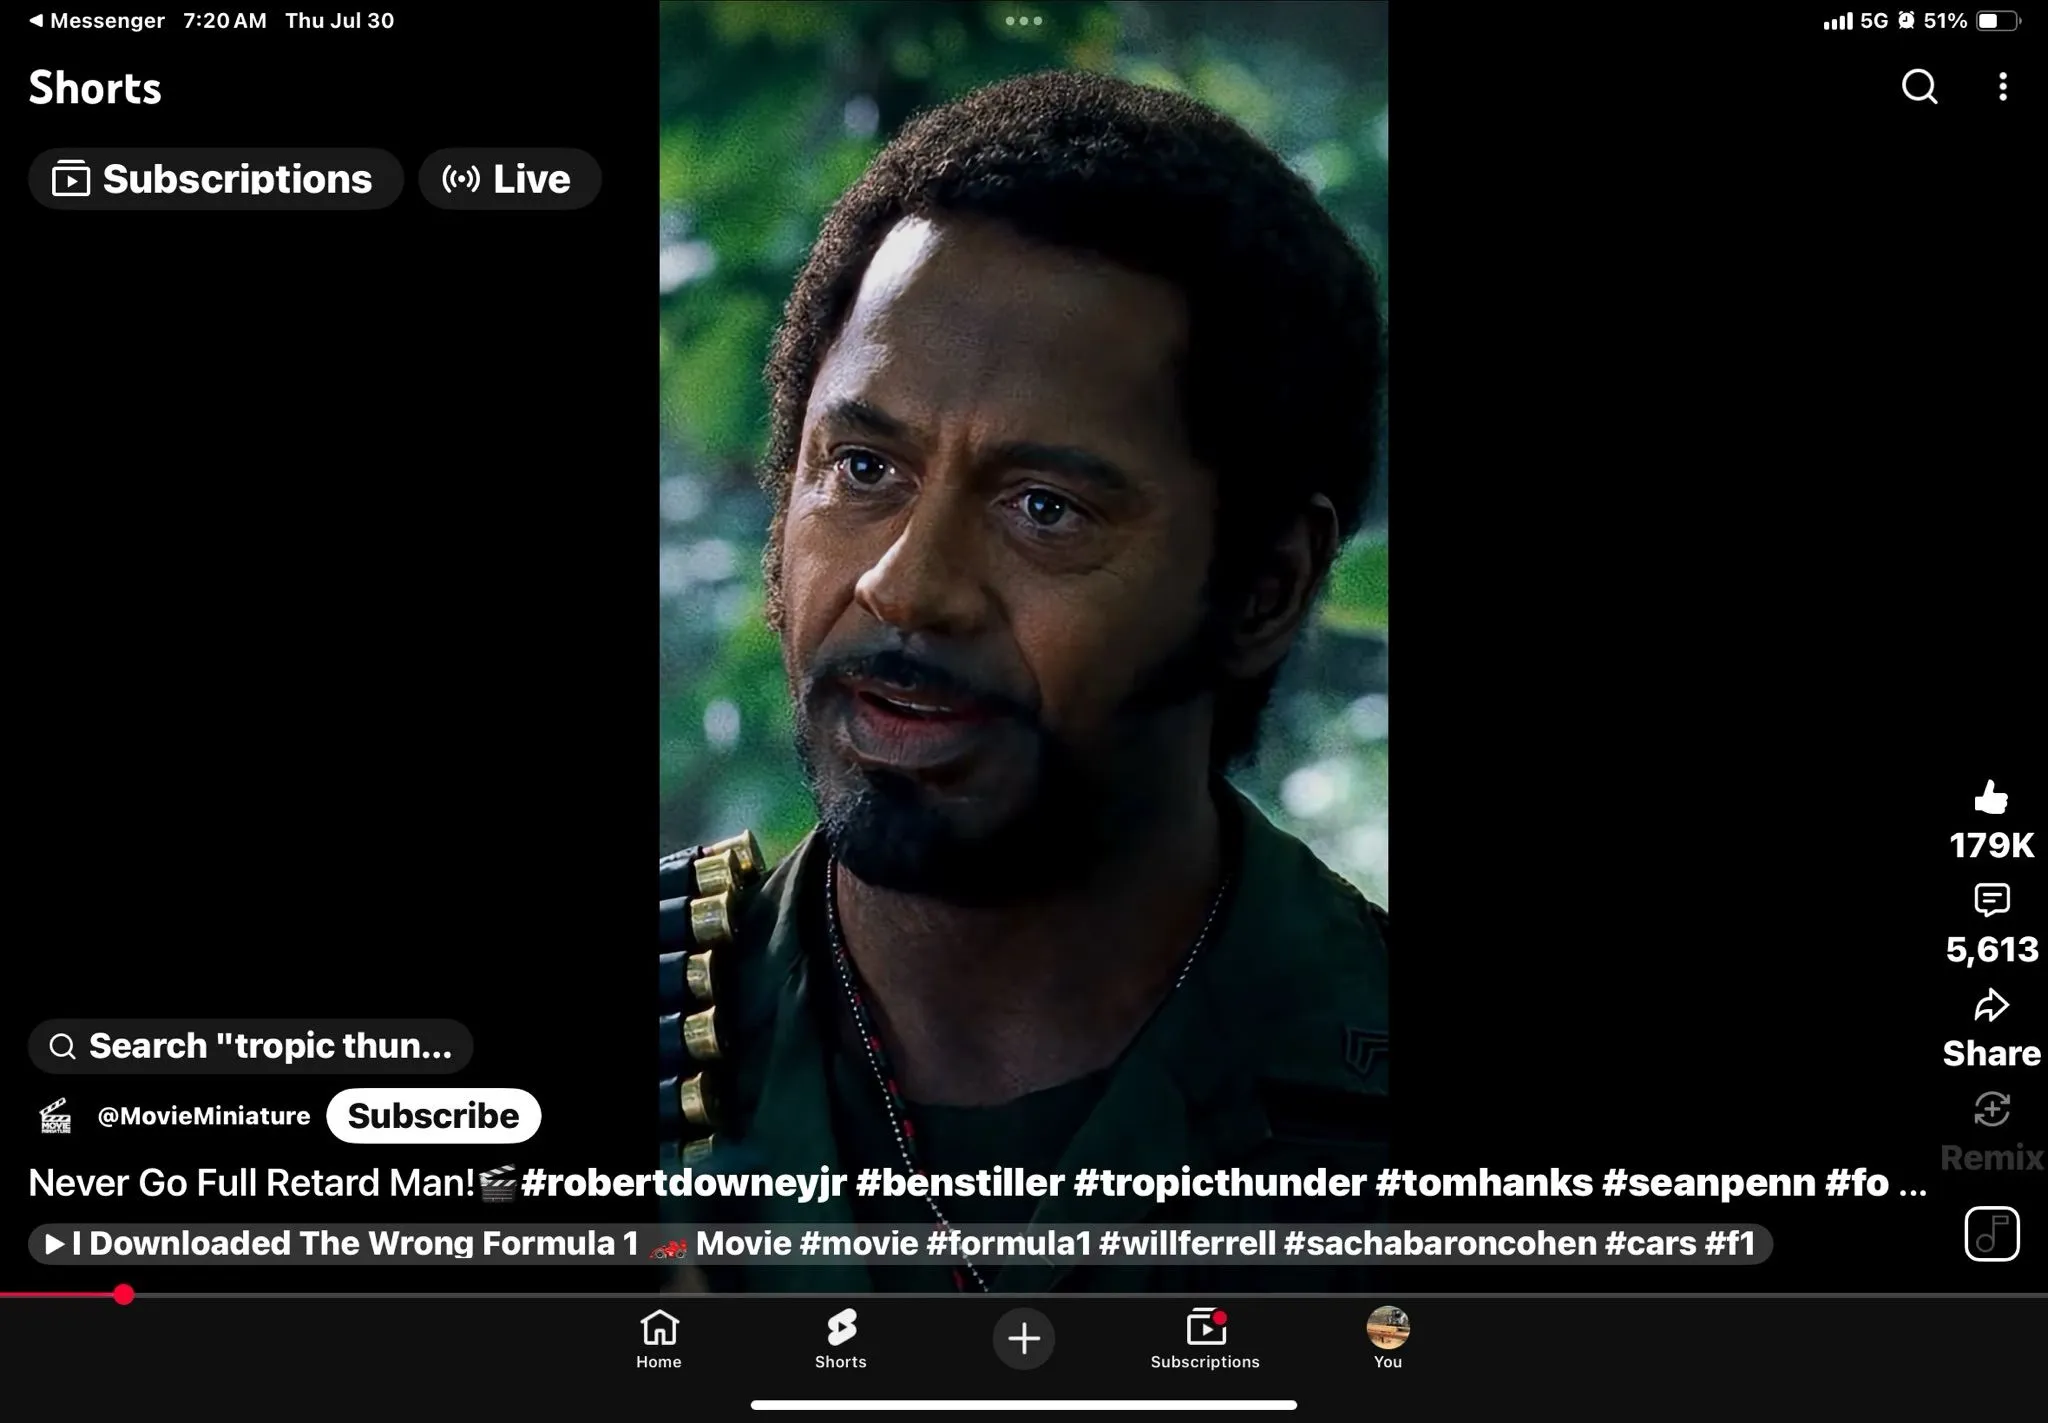Open the #tropicthunder hashtag
Screen dimensions: 2048x1423
1220,1183
